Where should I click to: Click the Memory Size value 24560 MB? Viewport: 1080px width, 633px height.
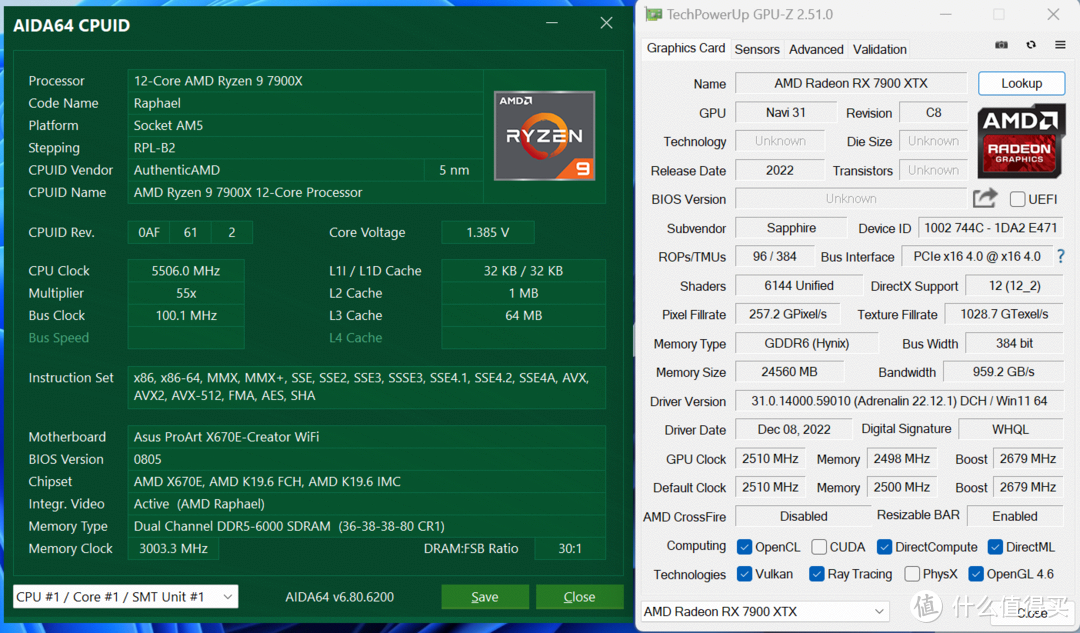click(x=789, y=372)
